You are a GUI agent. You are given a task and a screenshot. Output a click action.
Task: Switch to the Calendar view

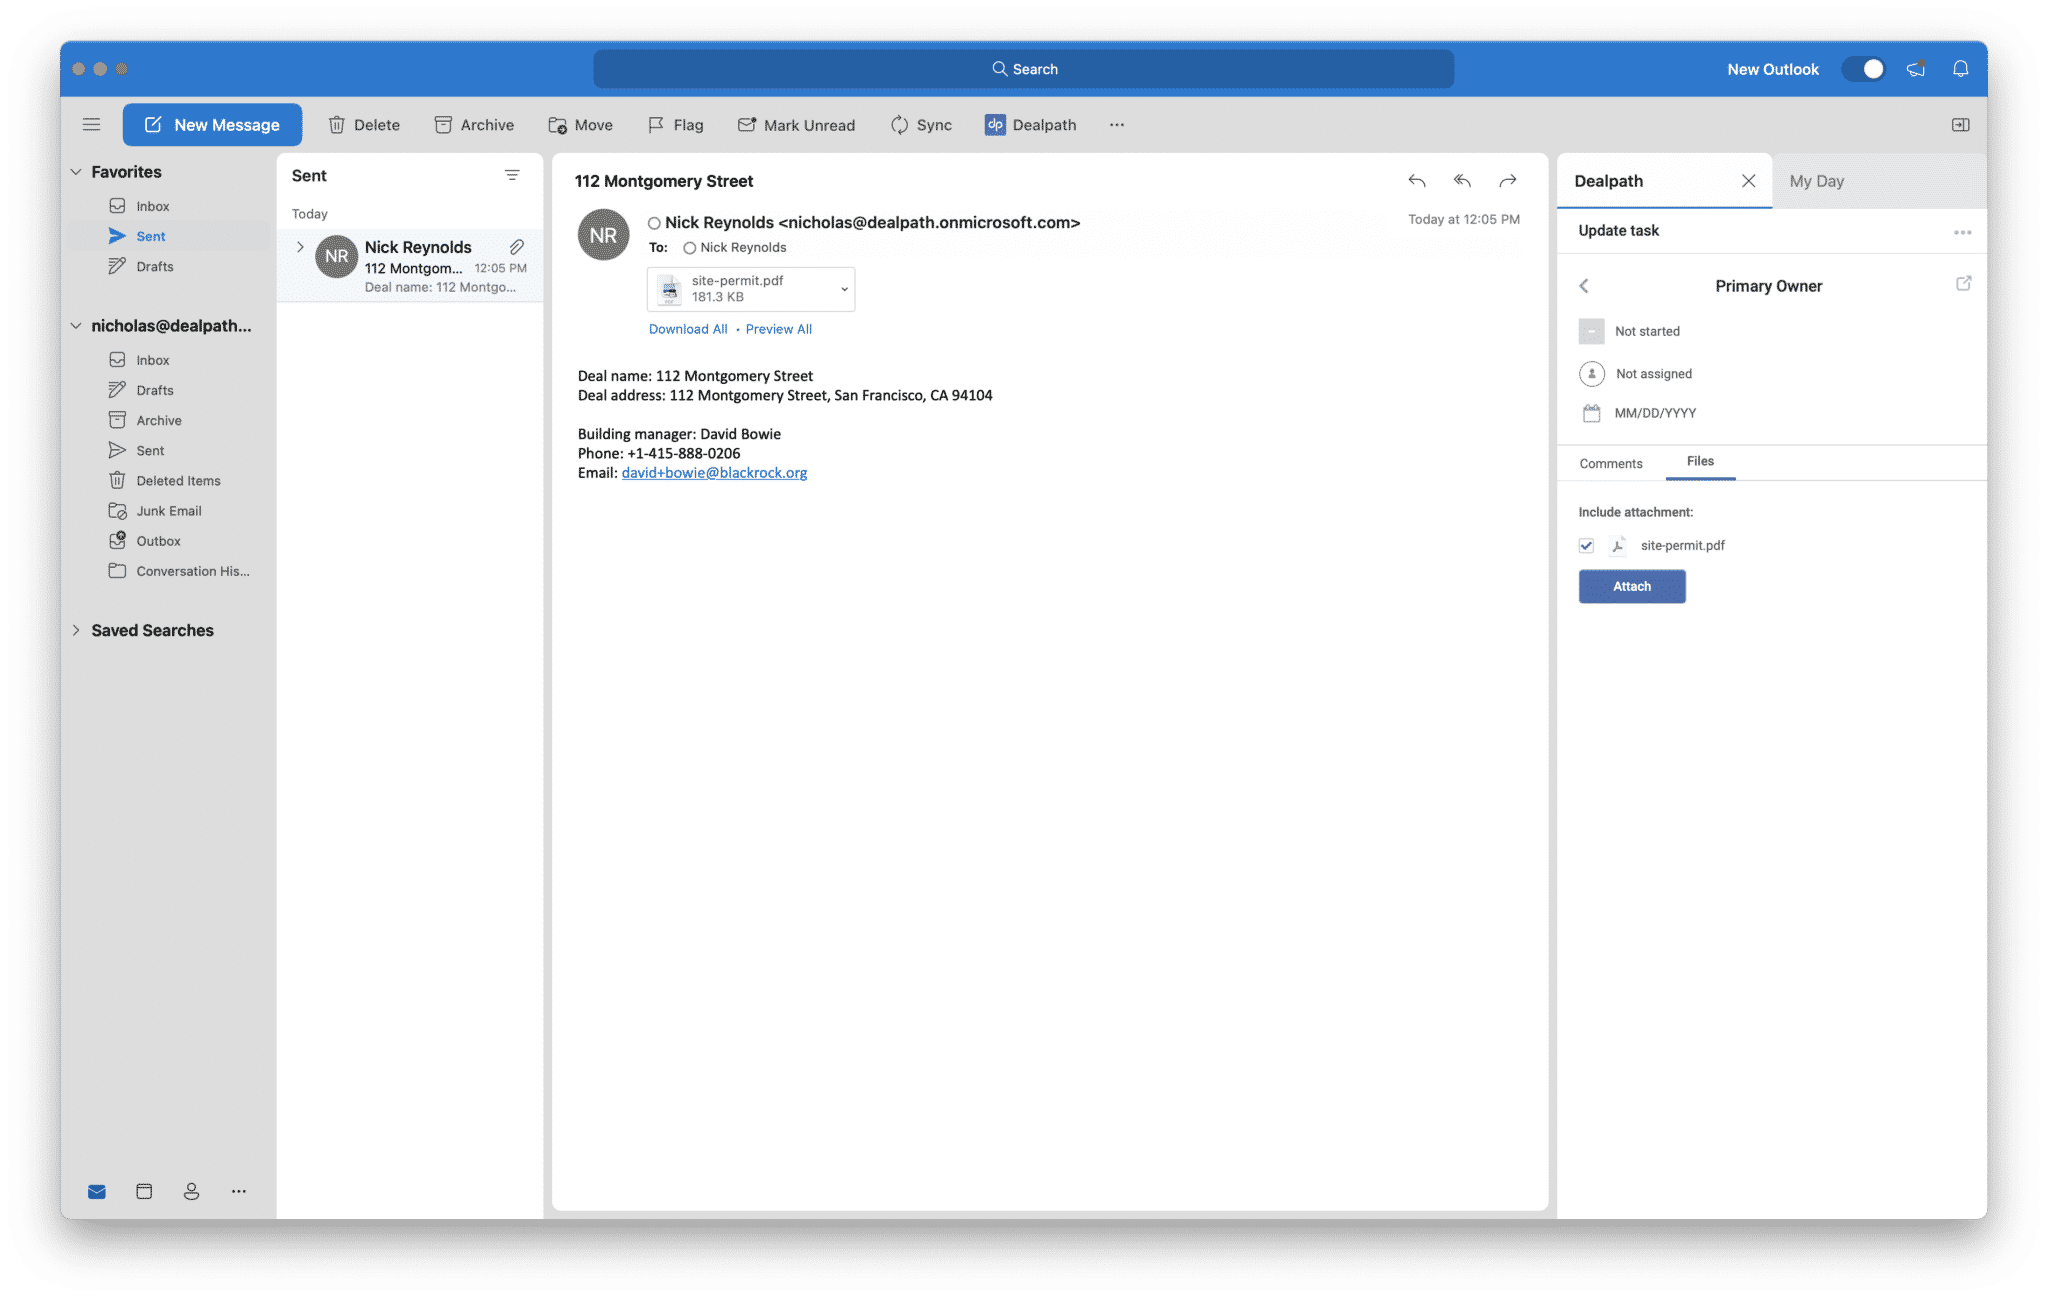pyautogui.click(x=144, y=1191)
